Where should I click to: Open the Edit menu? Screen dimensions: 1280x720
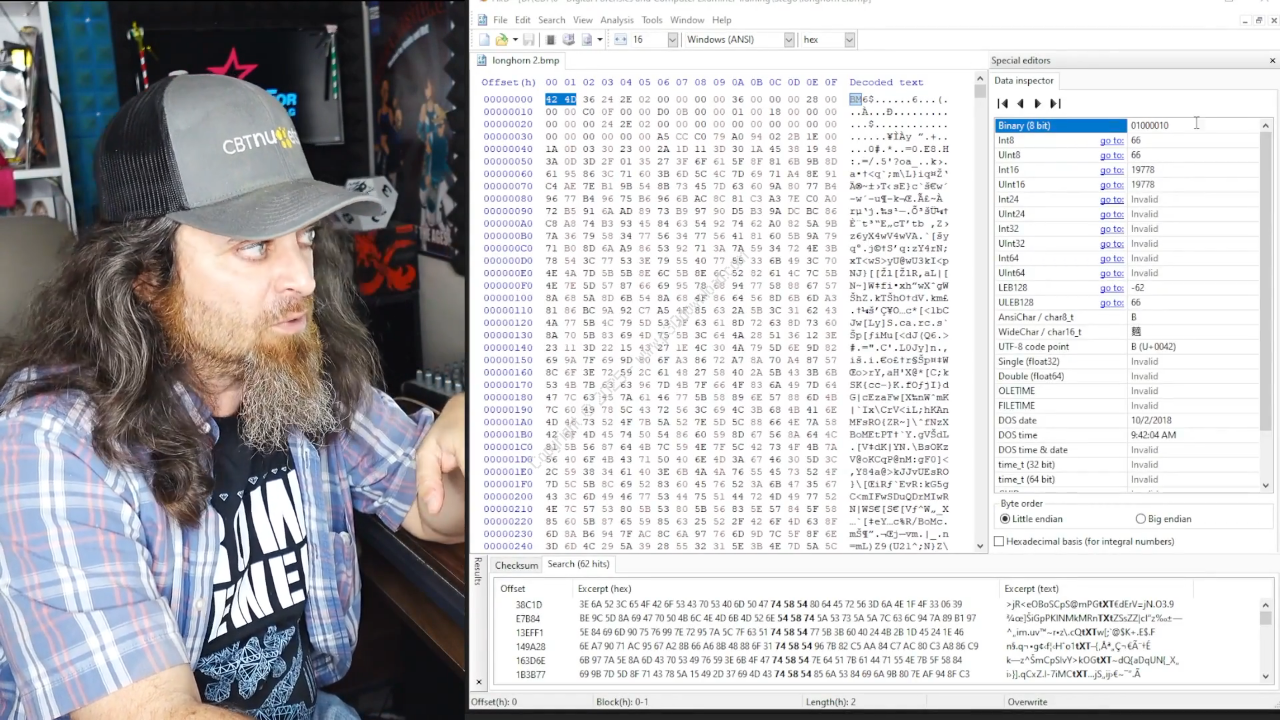(522, 20)
